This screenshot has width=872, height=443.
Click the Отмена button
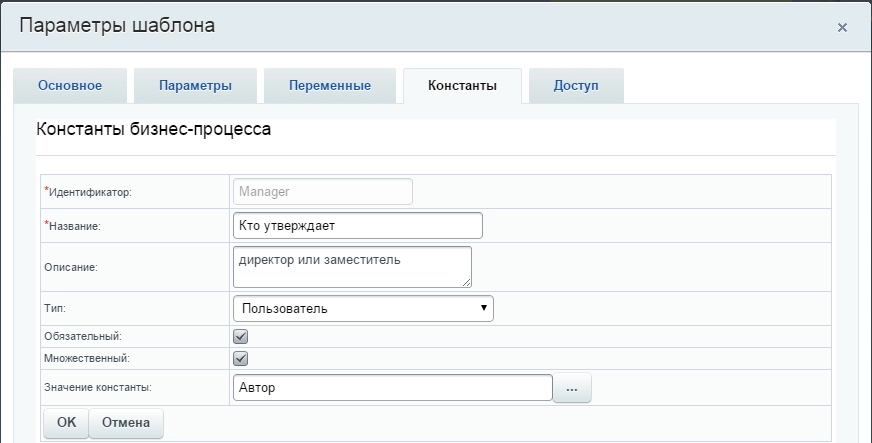tap(126, 423)
